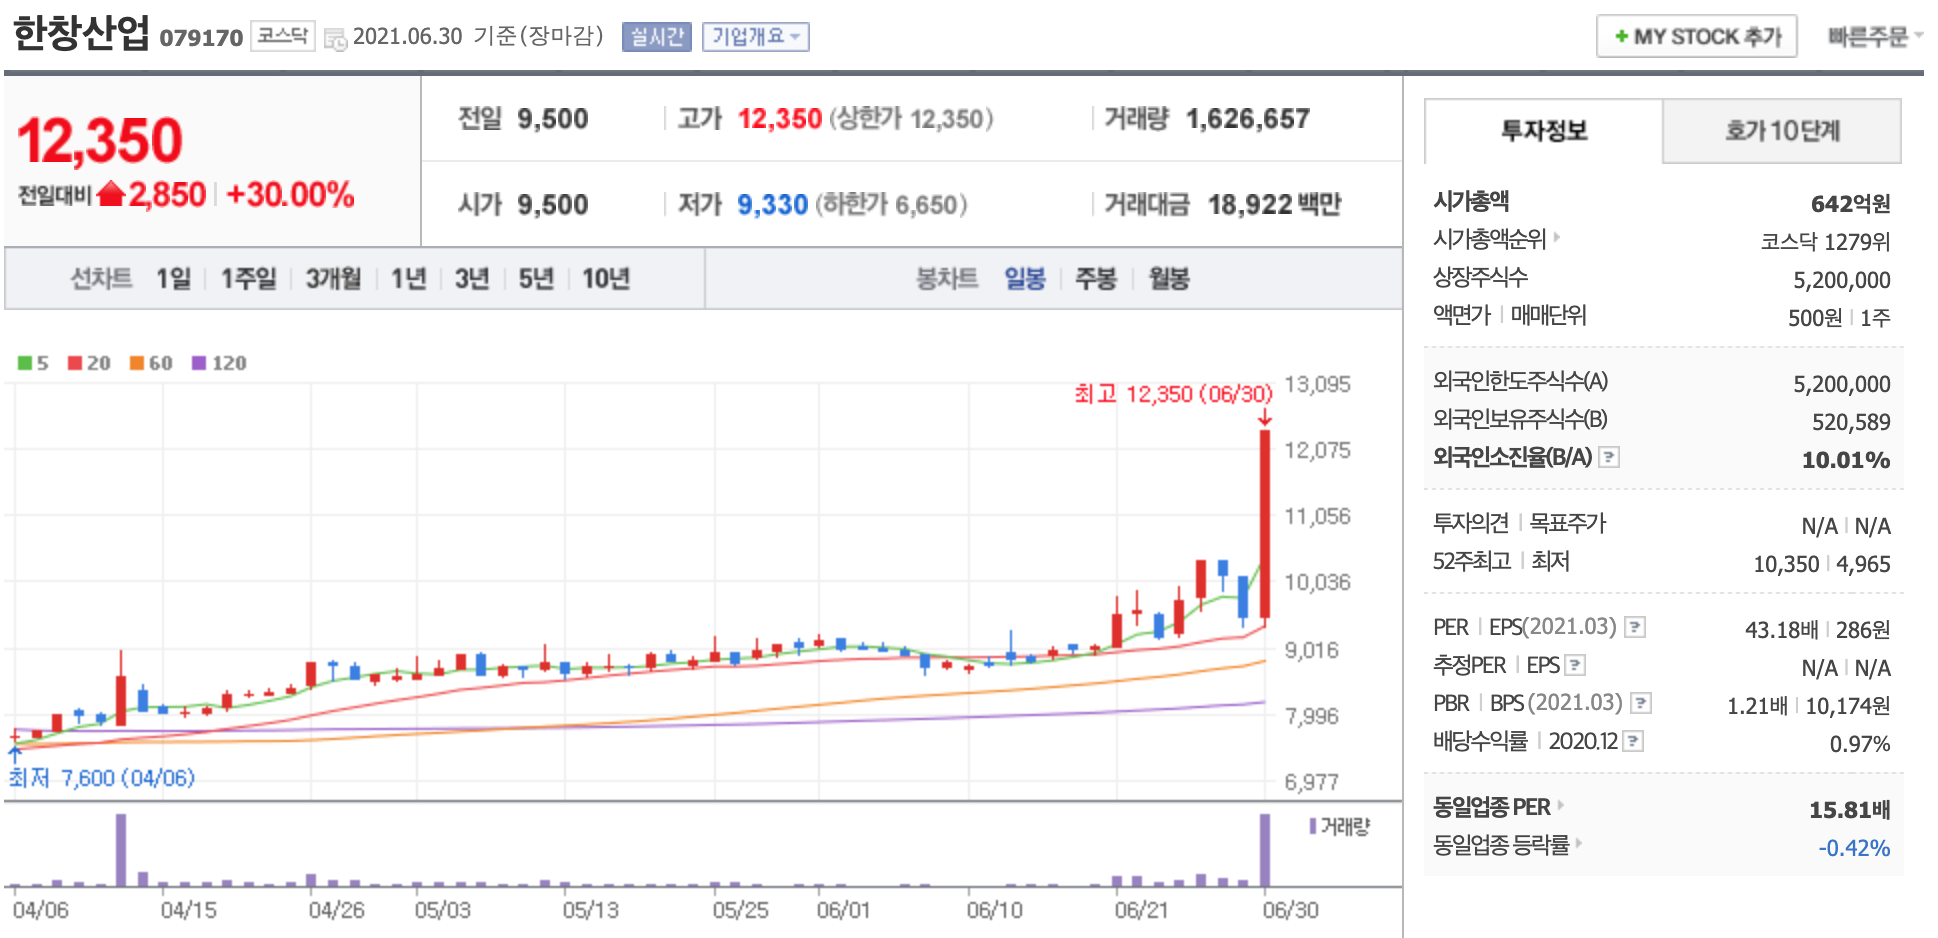
Task: Click the 06/30 volume bar in the volume chart
Action: 1265,850
